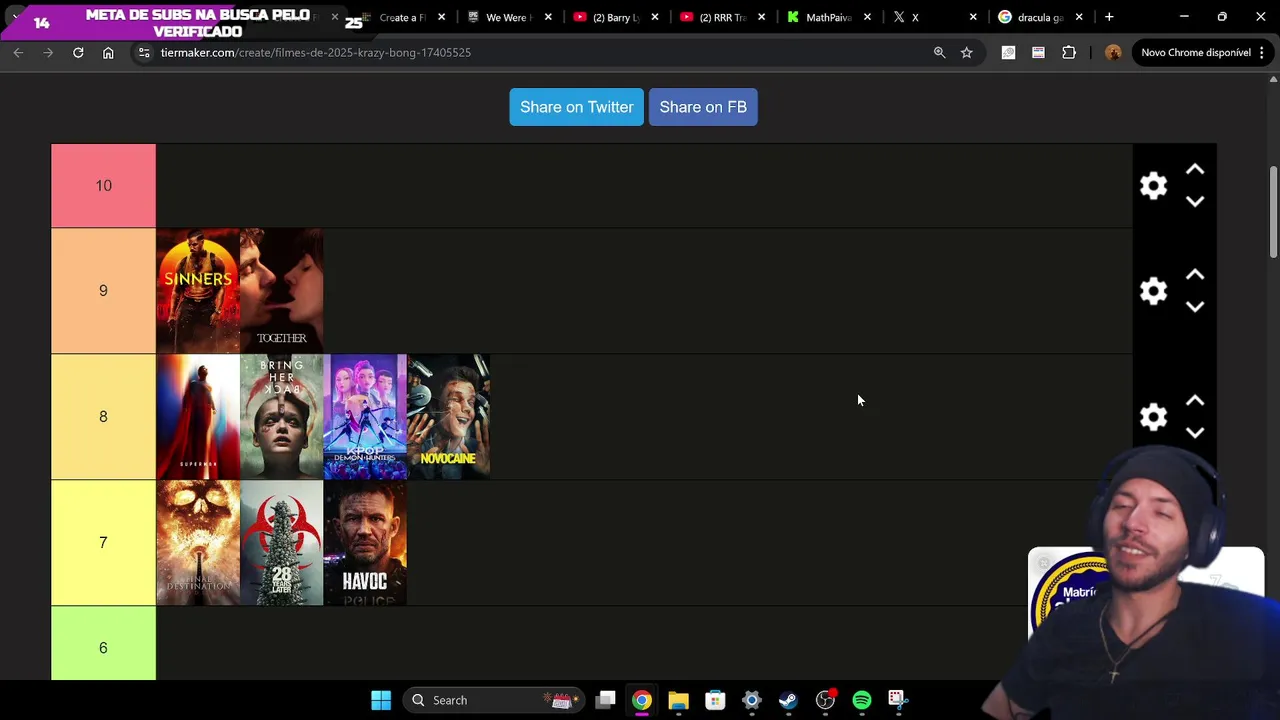
Task: Open Windows Settings gear from taskbar
Action: pyautogui.click(x=752, y=700)
